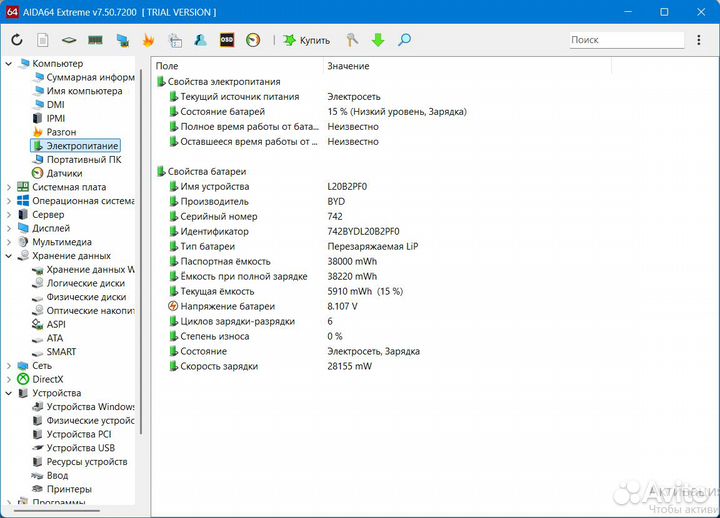This screenshot has height=518, width=720.
Task: Click the monitor diagnostics toolbar icon
Action: 122,40
